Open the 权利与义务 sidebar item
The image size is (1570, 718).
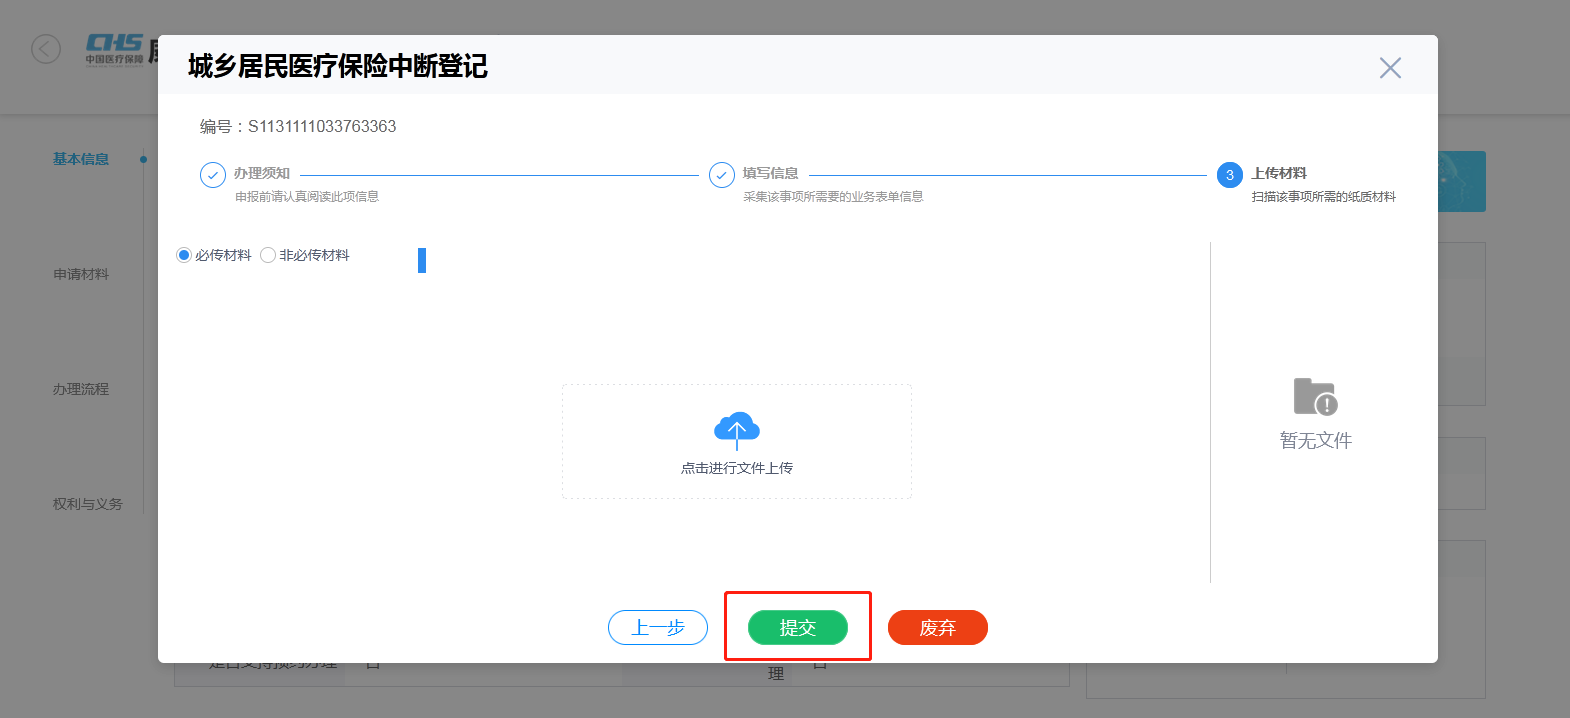pos(88,504)
